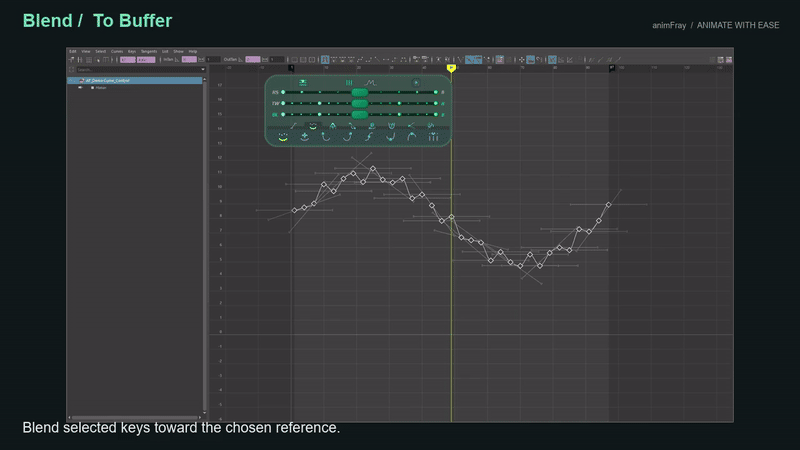Click the slider-settings icon atop animFray widget
Image resolution: width=800 pixels, height=450 pixels.
(303, 83)
